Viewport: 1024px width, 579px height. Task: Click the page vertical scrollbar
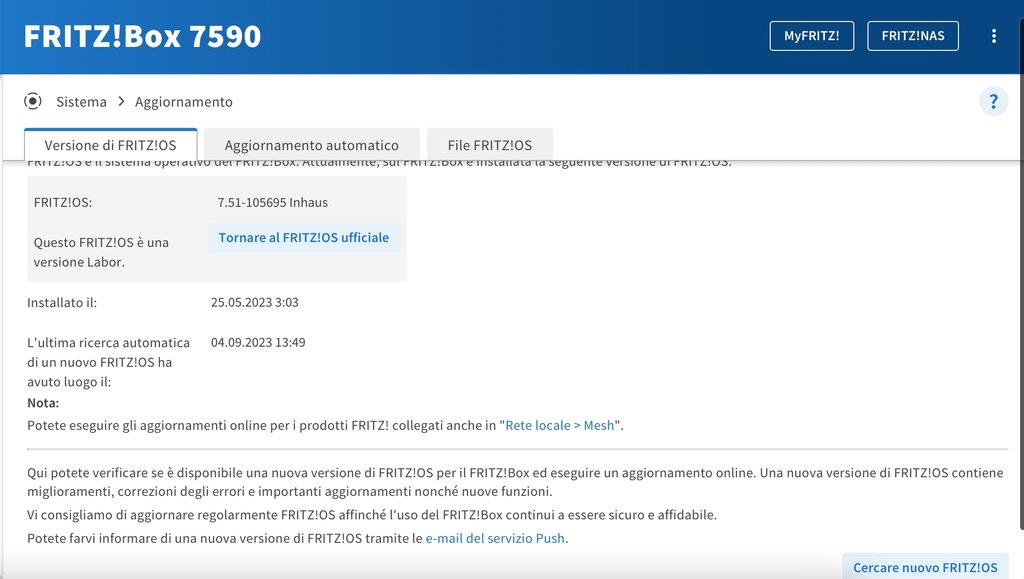pyautogui.click(x=1021, y=274)
